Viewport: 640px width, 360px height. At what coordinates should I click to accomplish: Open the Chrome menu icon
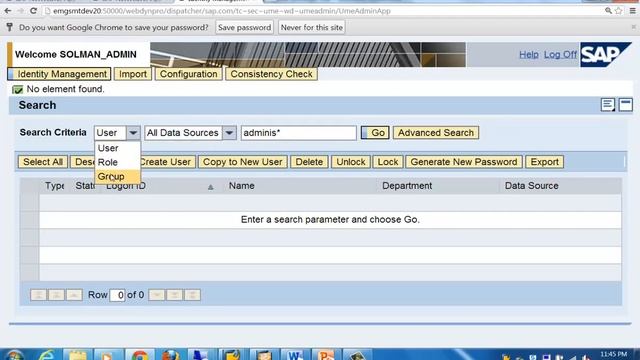coord(632,11)
